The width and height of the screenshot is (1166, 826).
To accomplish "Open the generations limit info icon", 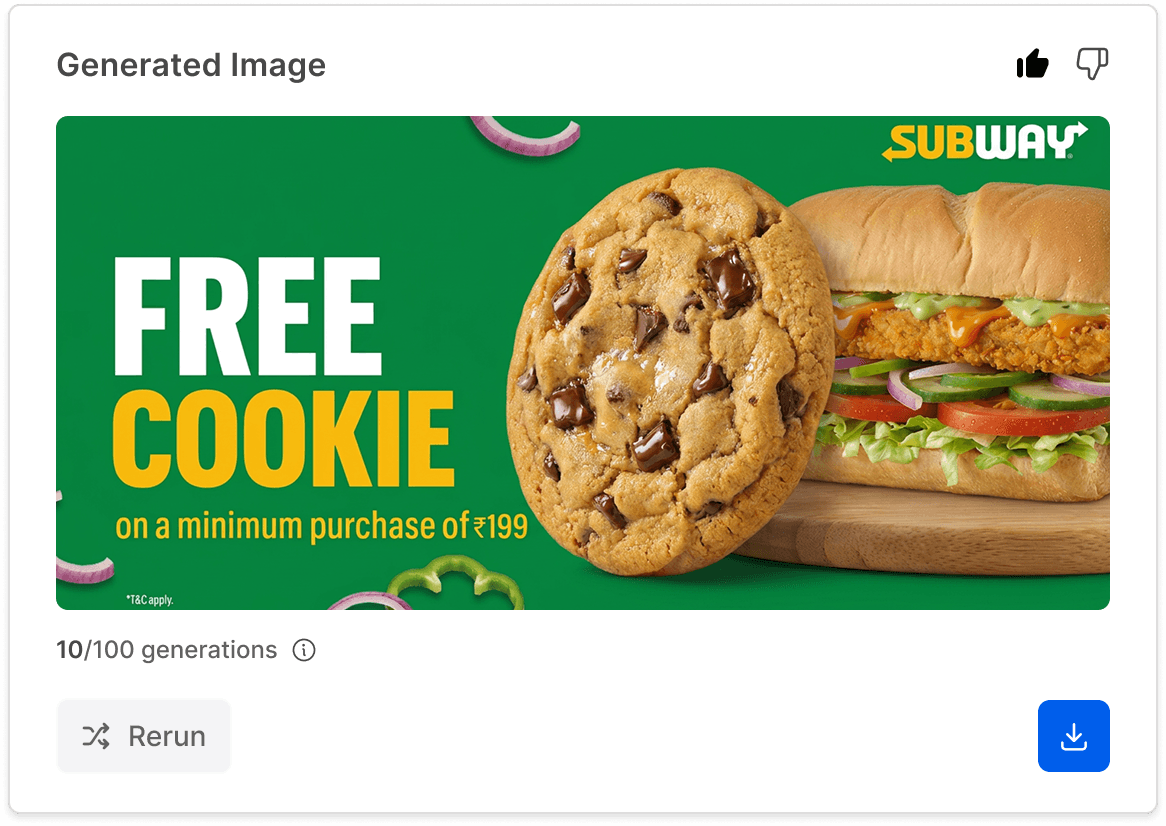I will click(303, 650).
